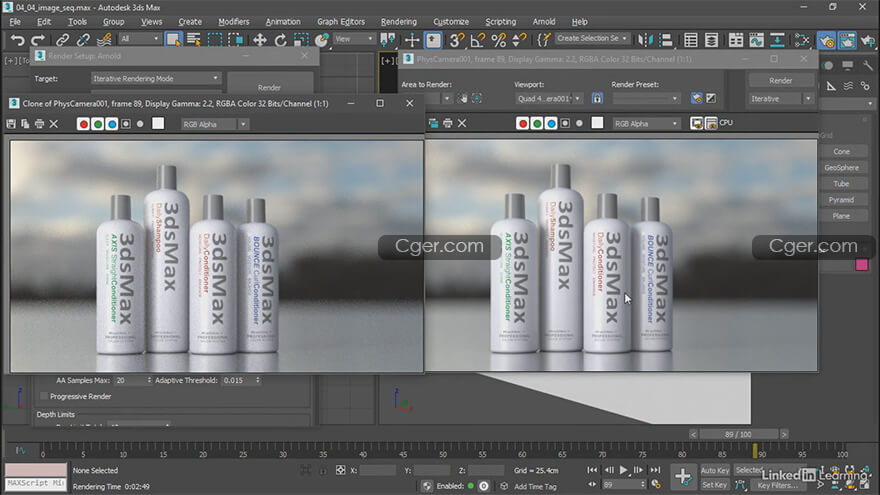
Task: Open the Iterative mode dropdown under Render
Action: click(x=781, y=99)
